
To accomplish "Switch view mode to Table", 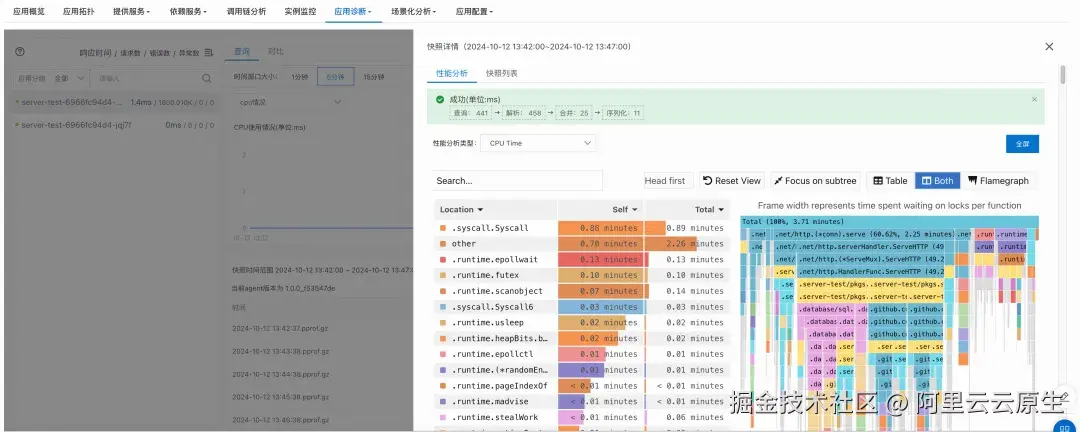I will 890,181.
